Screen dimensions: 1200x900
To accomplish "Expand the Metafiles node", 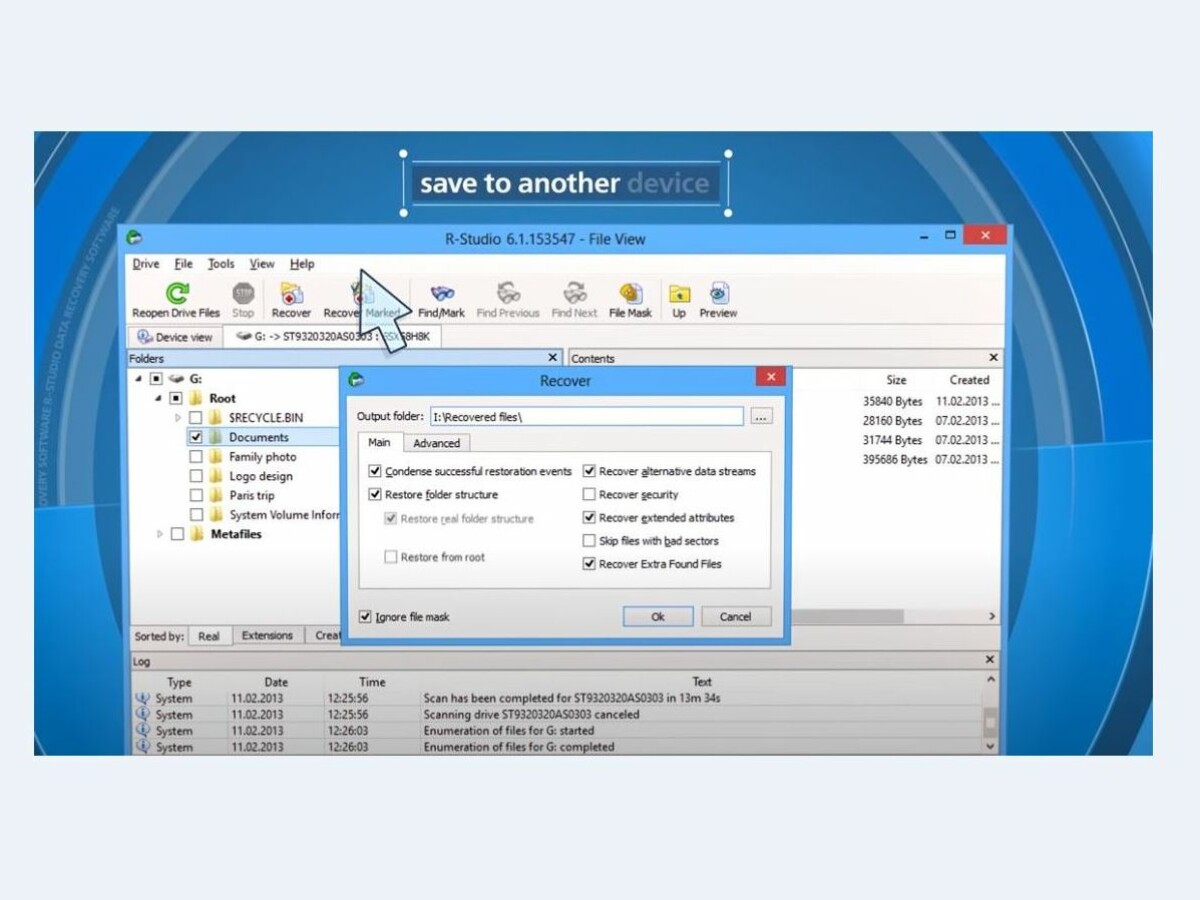I will point(159,534).
